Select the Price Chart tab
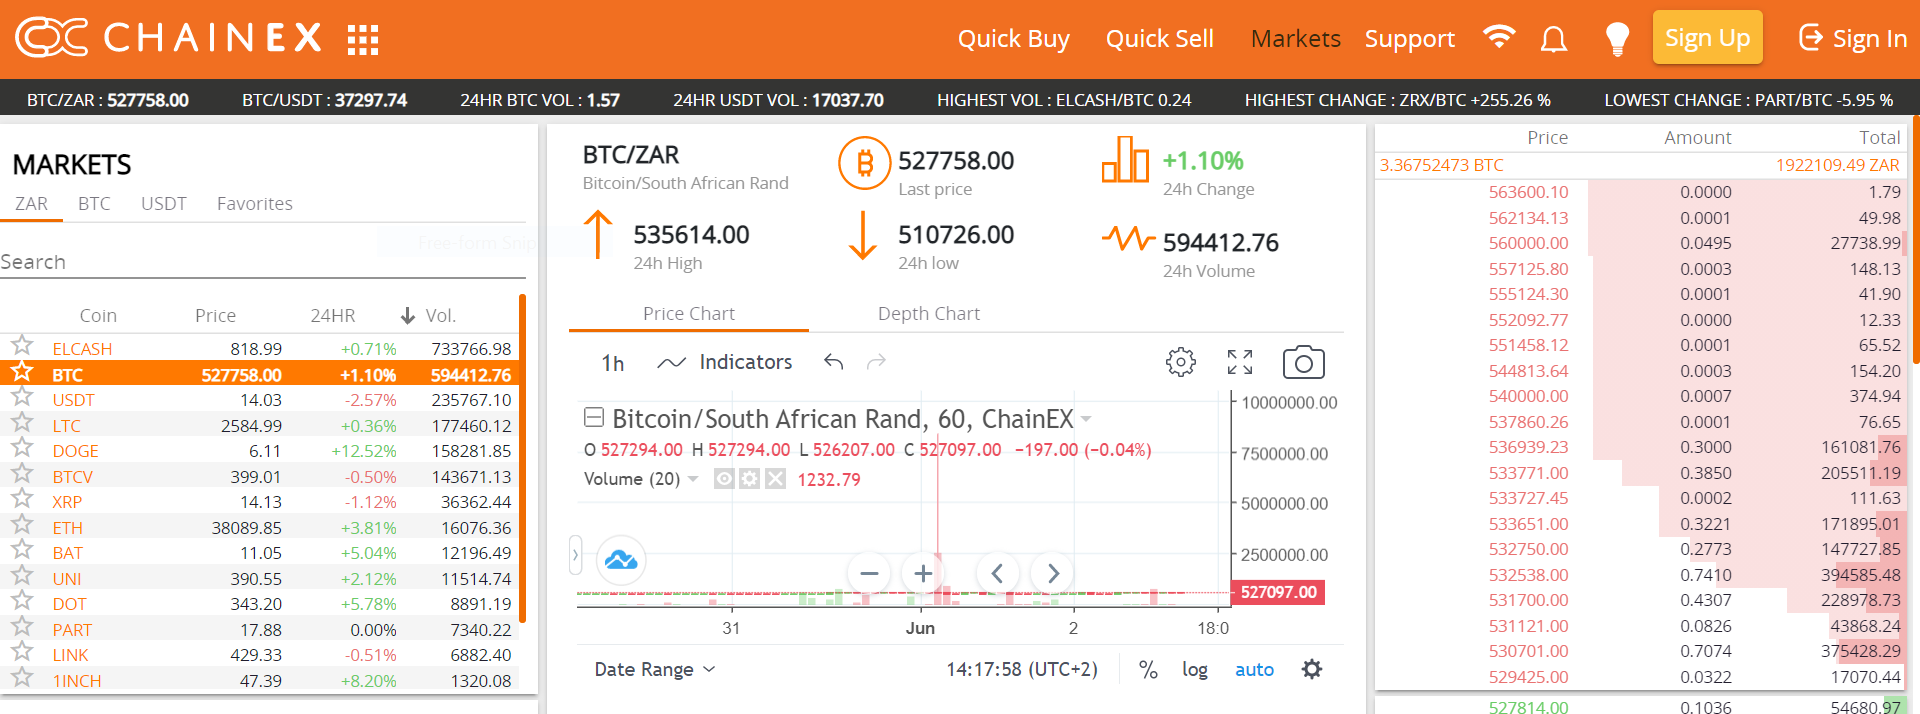 pyautogui.click(x=689, y=313)
